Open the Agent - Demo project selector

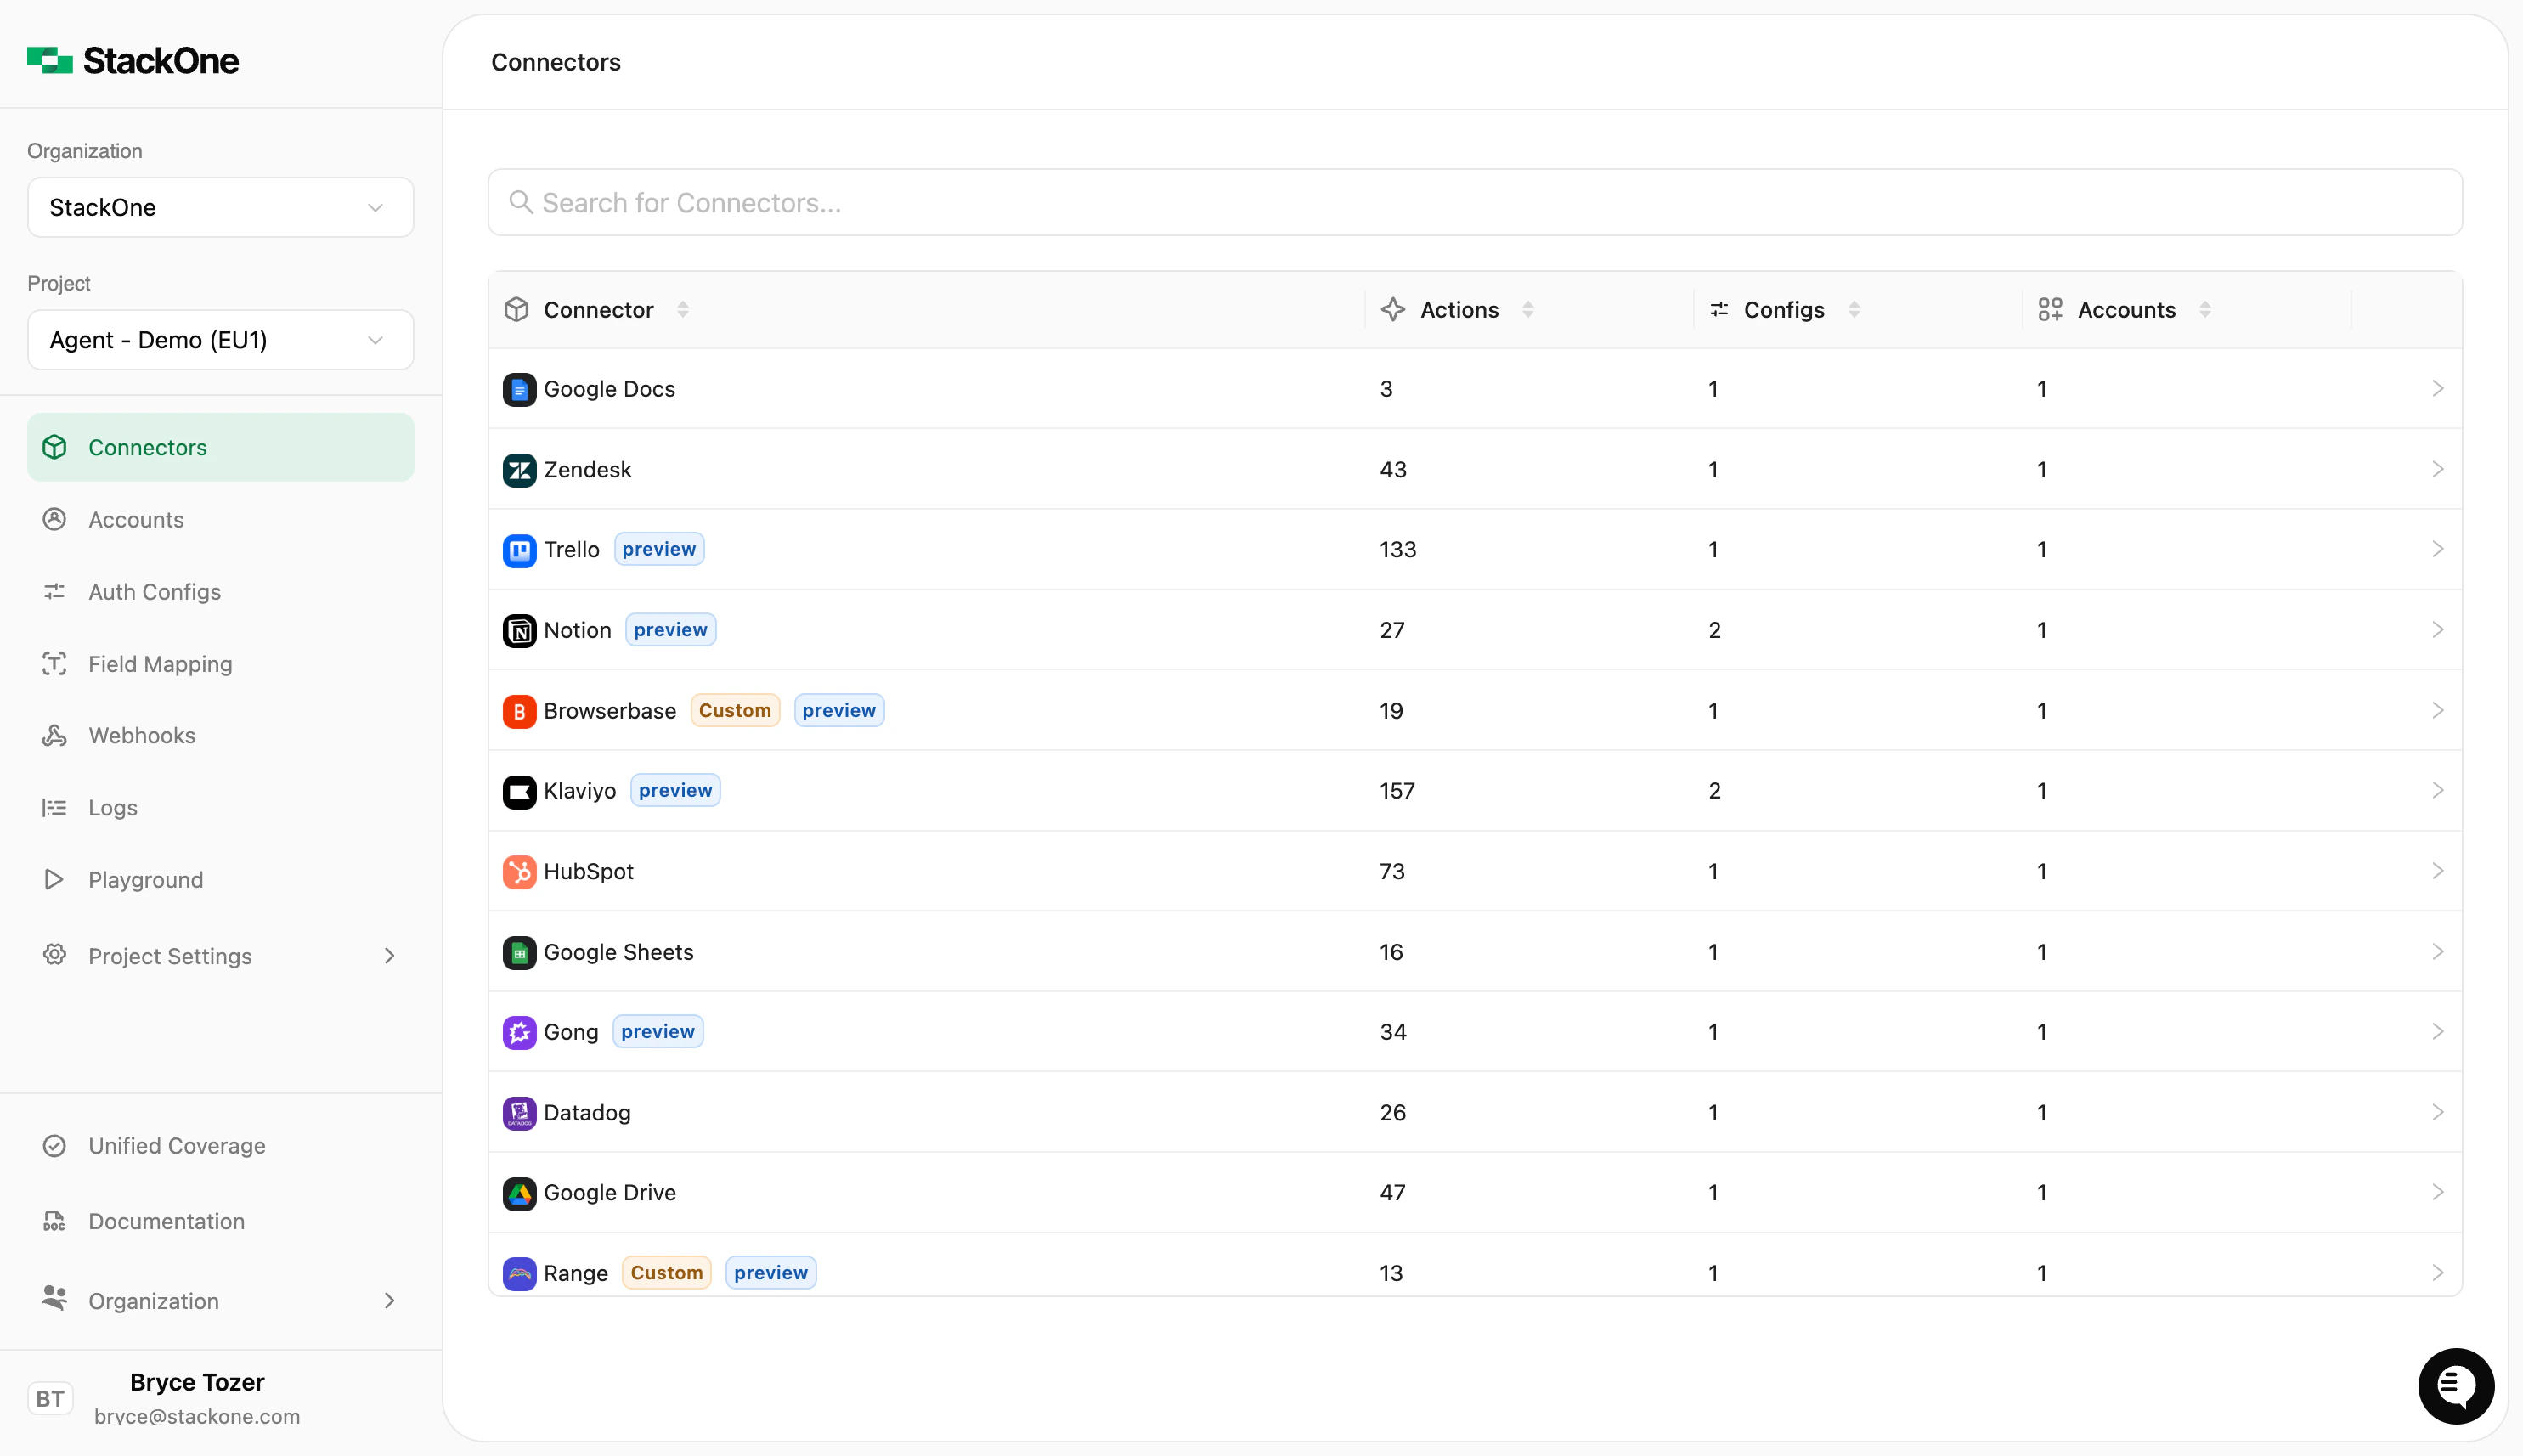point(220,340)
